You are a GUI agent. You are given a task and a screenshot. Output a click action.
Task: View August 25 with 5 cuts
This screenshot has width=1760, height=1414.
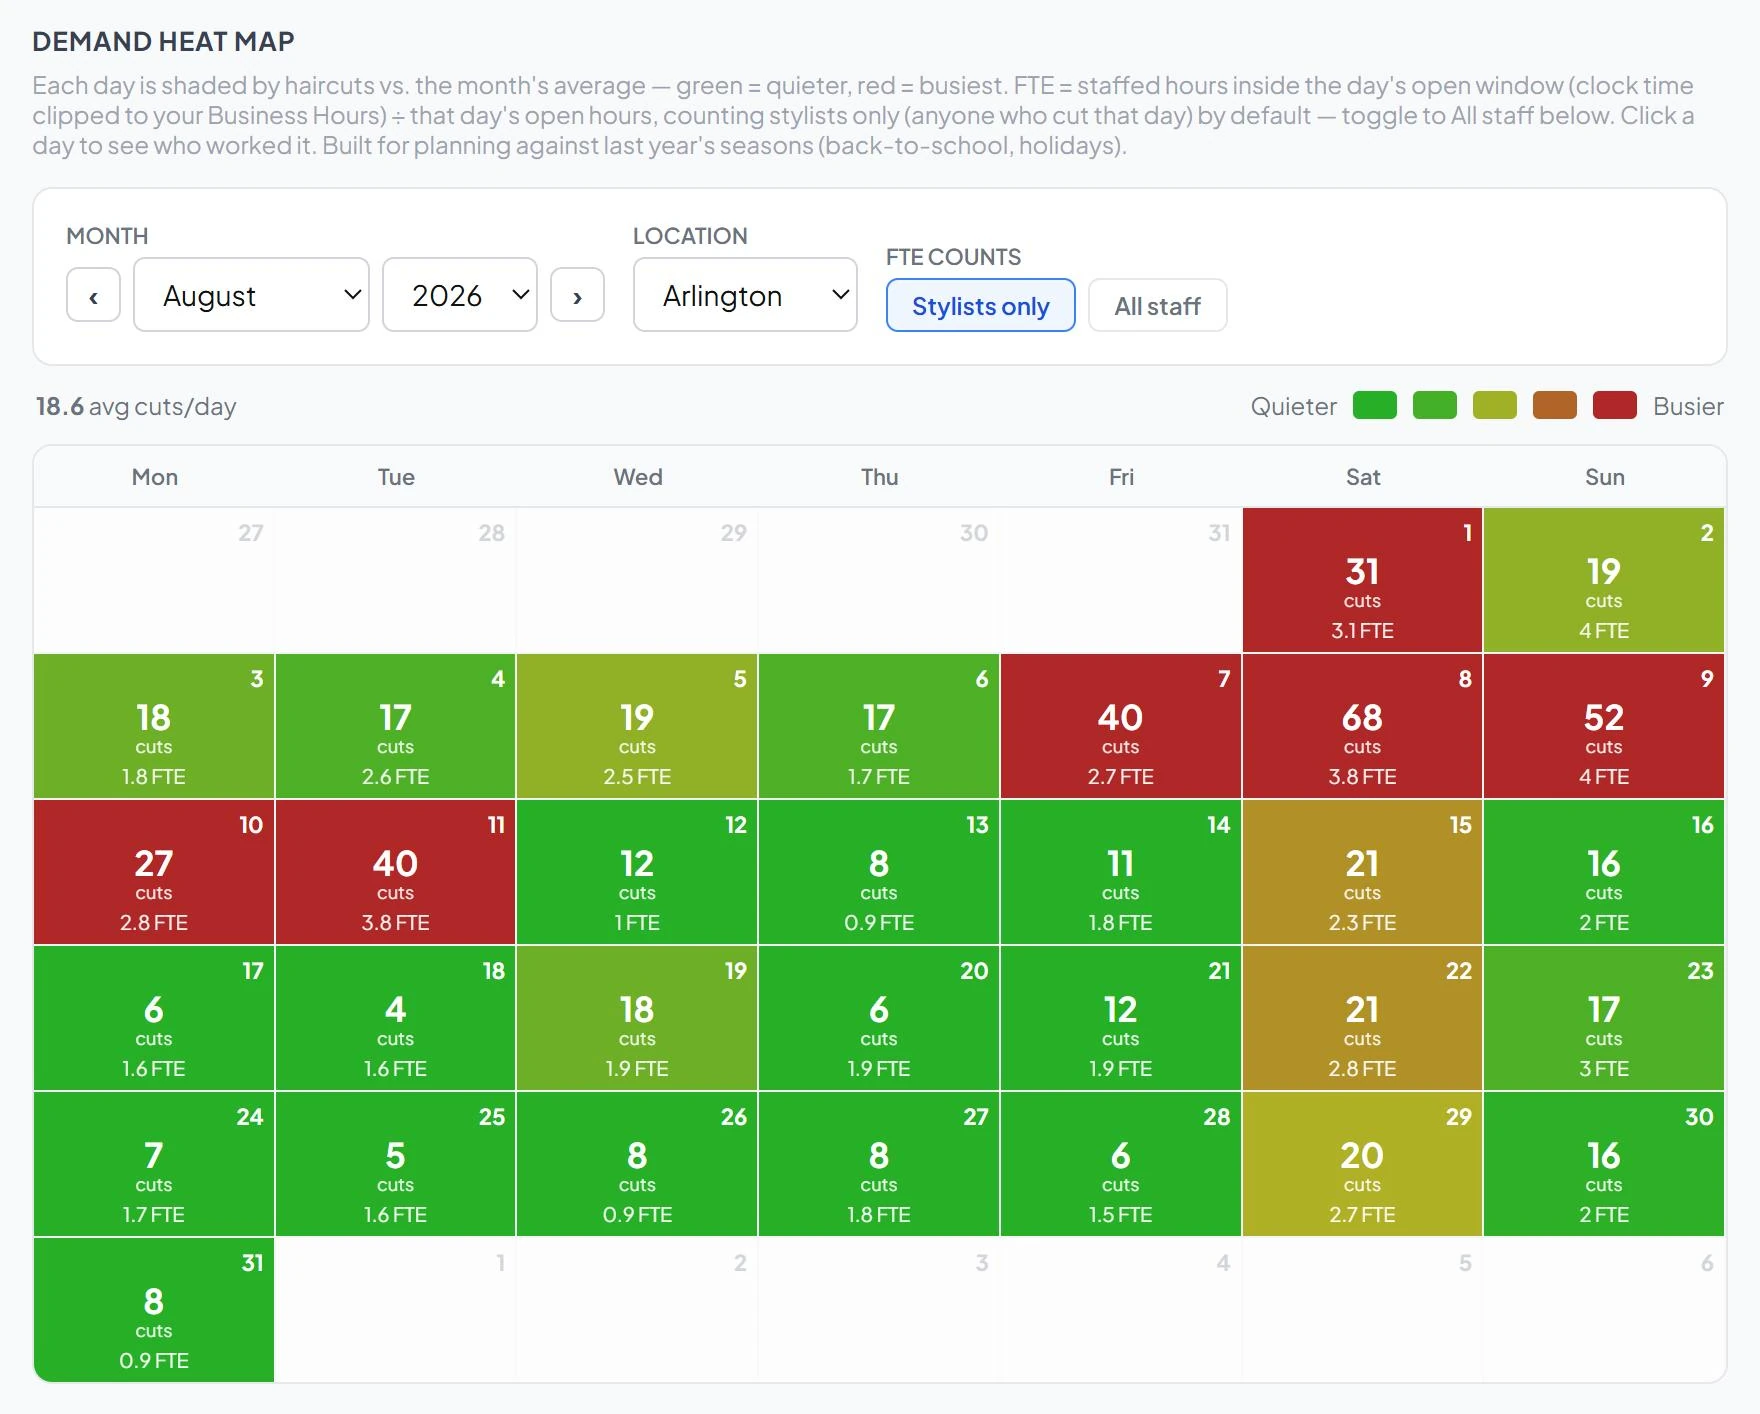pyautogui.click(x=395, y=1164)
